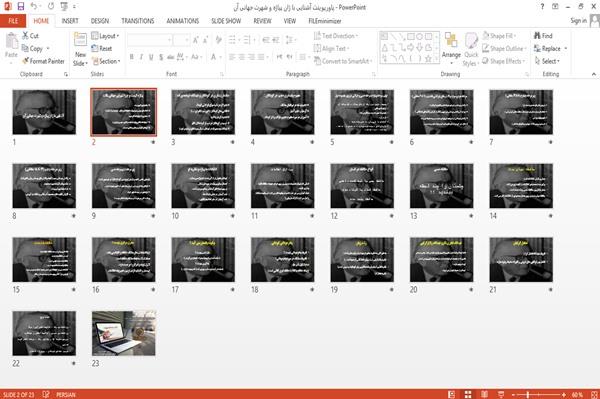Align text left icon
Image resolution: width=600 pixels, height=399 pixels.
[x=232, y=57]
